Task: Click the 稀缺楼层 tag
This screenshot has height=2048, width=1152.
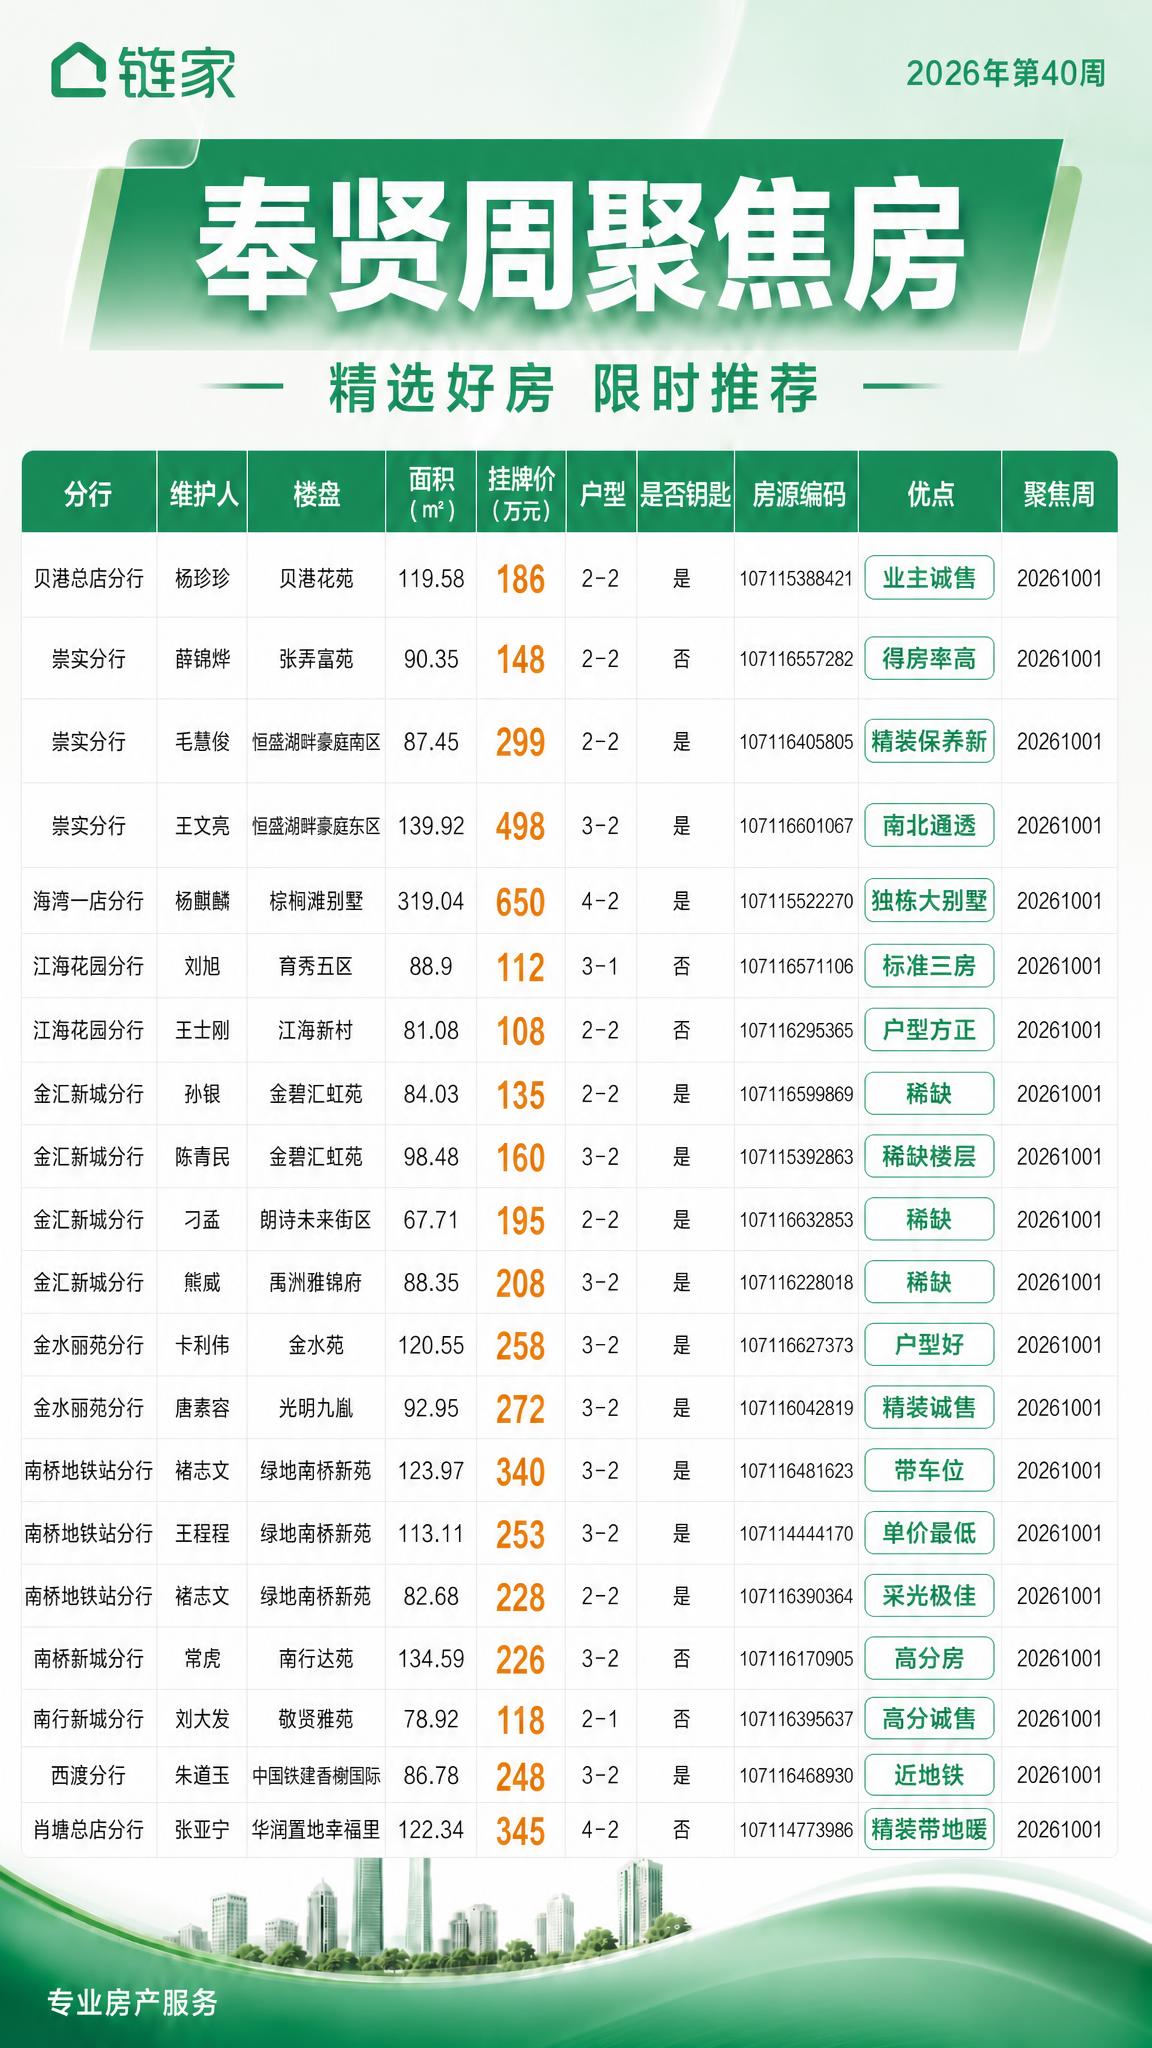Action: [x=929, y=1156]
